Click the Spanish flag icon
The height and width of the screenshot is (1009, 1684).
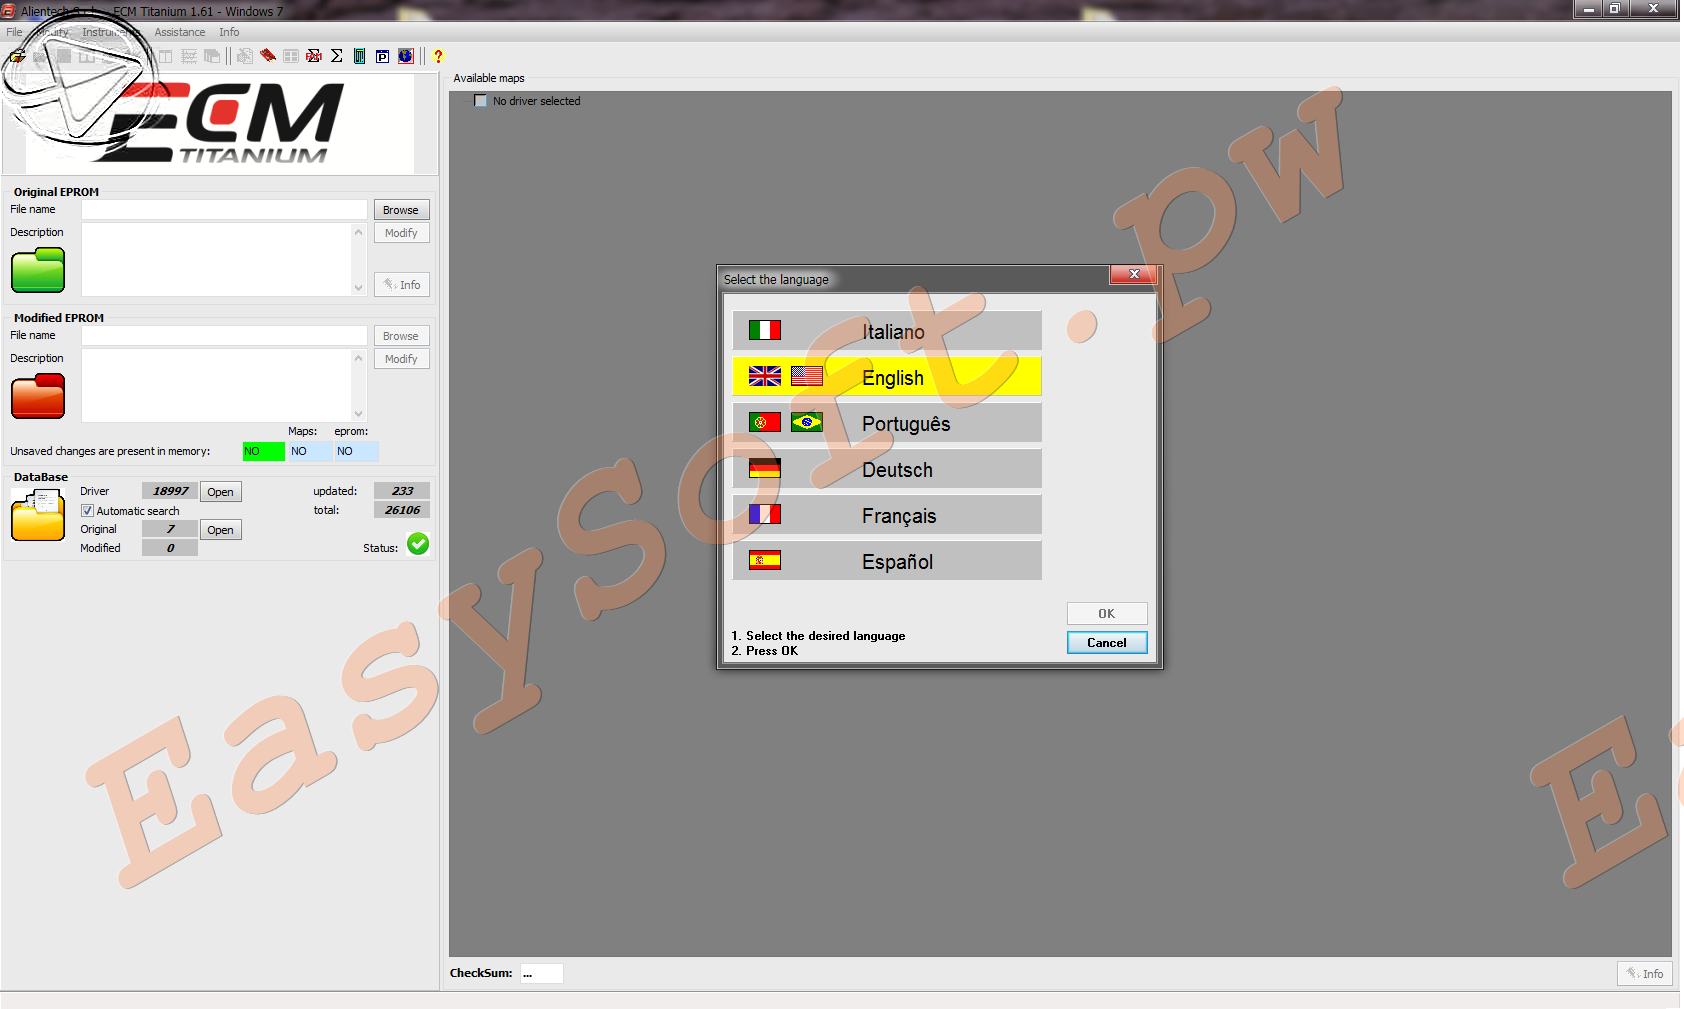click(765, 560)
